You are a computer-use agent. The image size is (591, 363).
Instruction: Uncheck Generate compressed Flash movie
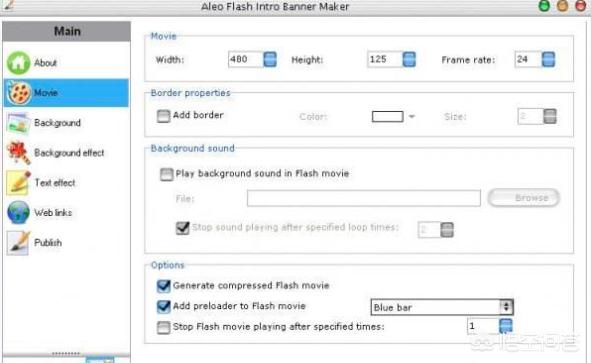pyautogui.click(x=164, y=286)
